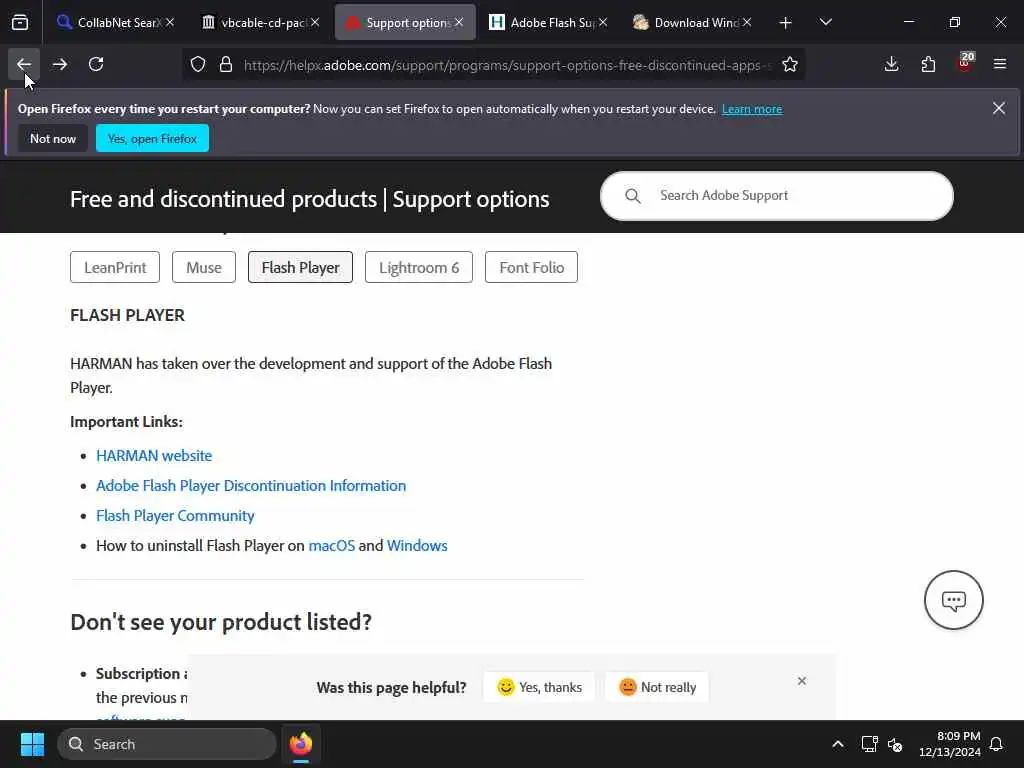Image resolution: width=1024 pixels, height=768 pixels.
Task: Open Windows uninstall instructions link
Action: (417, 545)
